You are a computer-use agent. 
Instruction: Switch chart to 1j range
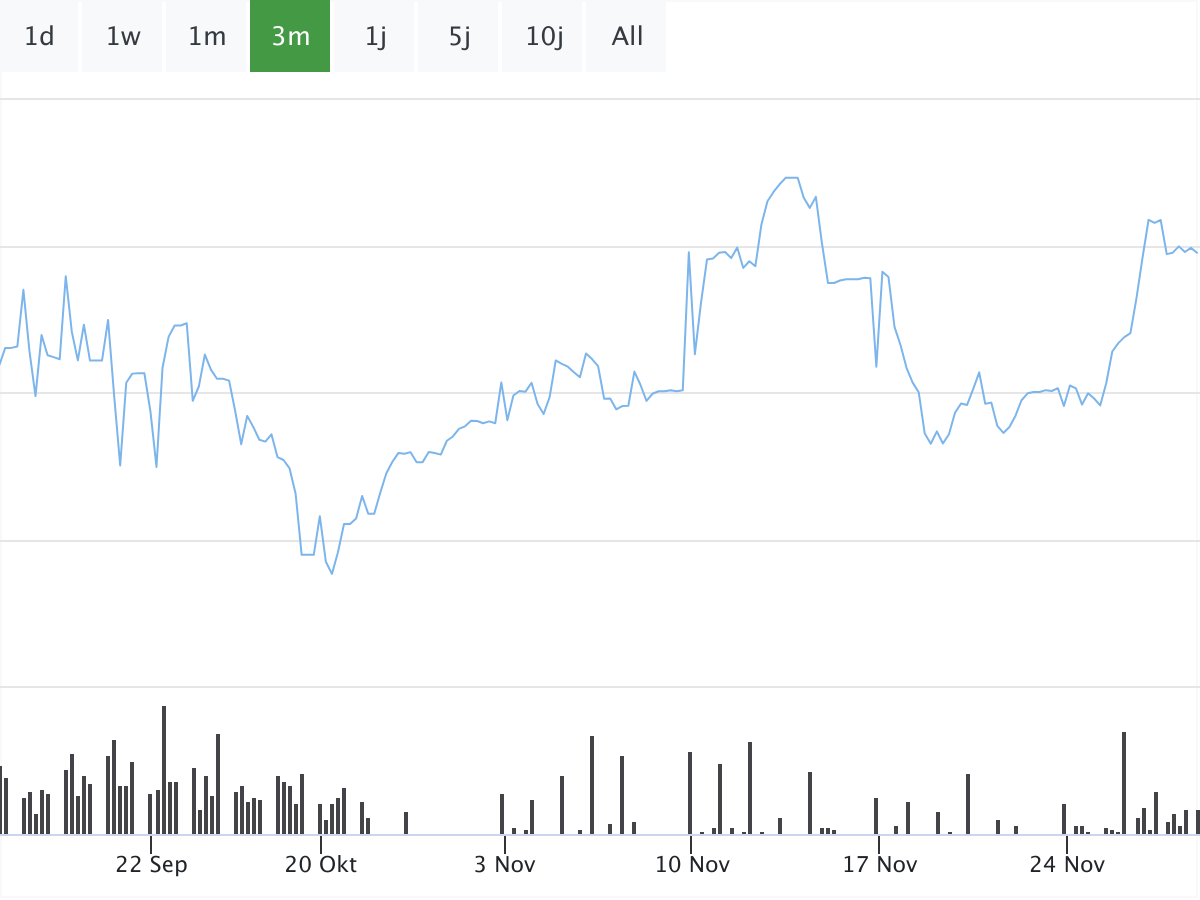[x=375, y=37]
